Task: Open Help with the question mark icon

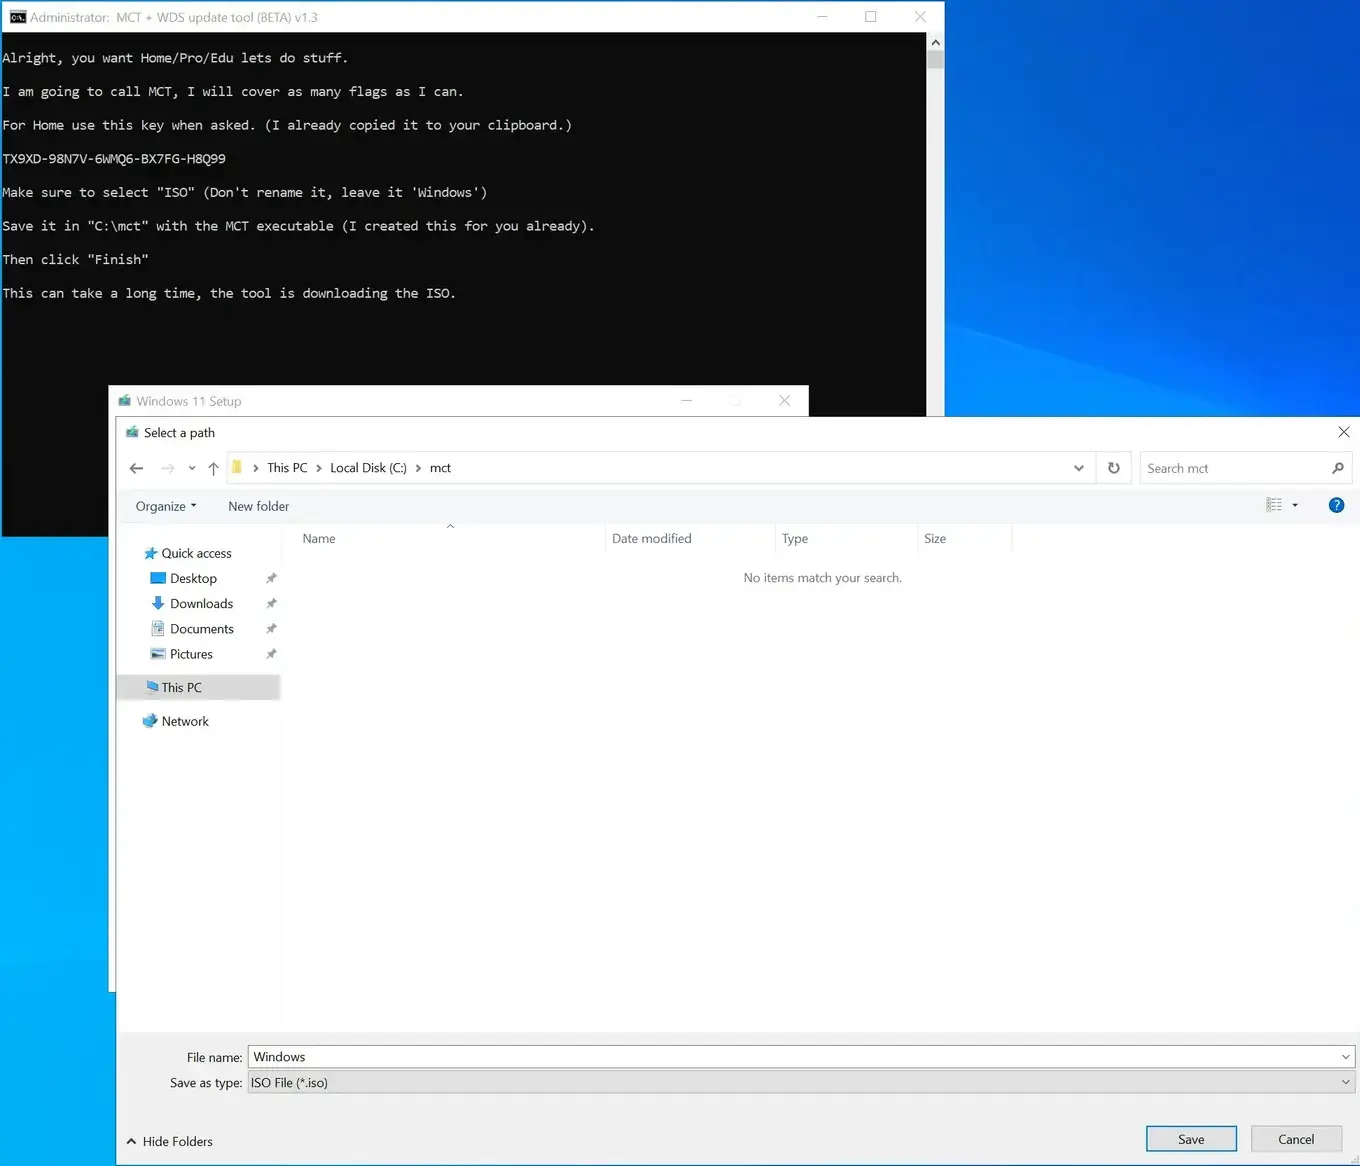Action: point(1336,505)
